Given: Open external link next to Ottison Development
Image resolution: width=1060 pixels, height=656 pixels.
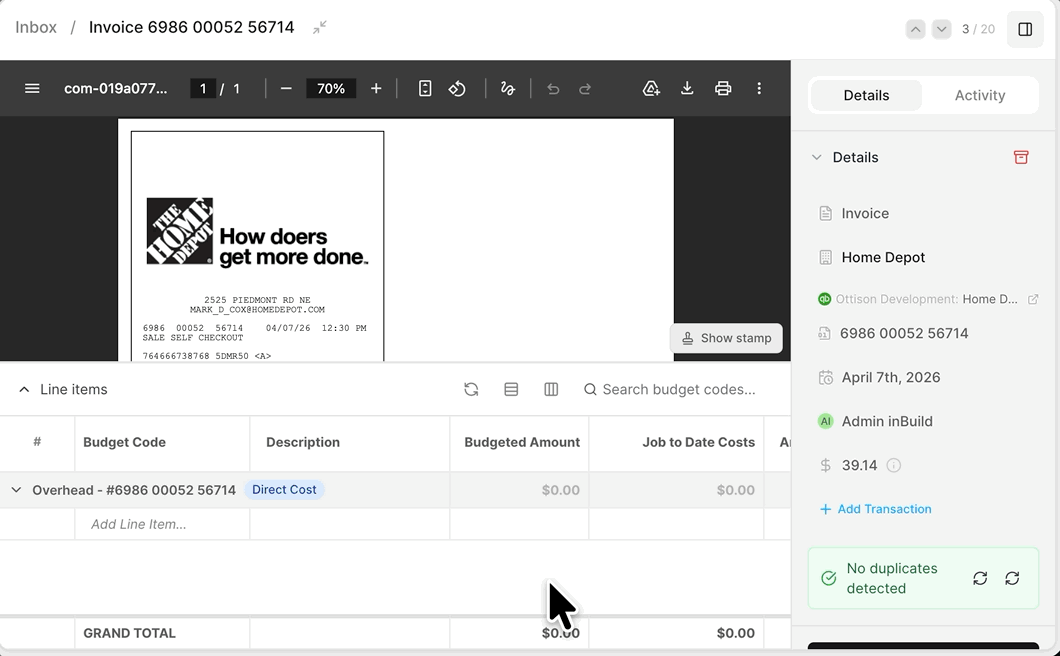Looking at the screenshot, I should [1033, 299].
